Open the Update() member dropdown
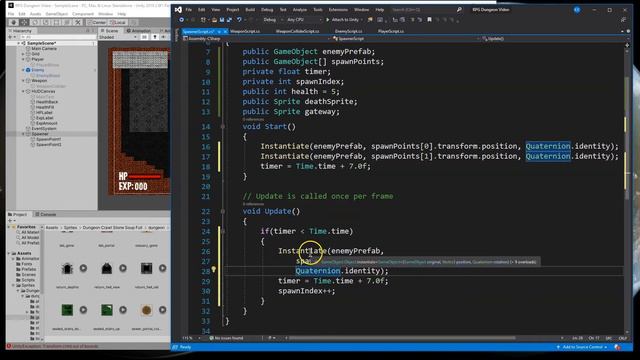 552,39
